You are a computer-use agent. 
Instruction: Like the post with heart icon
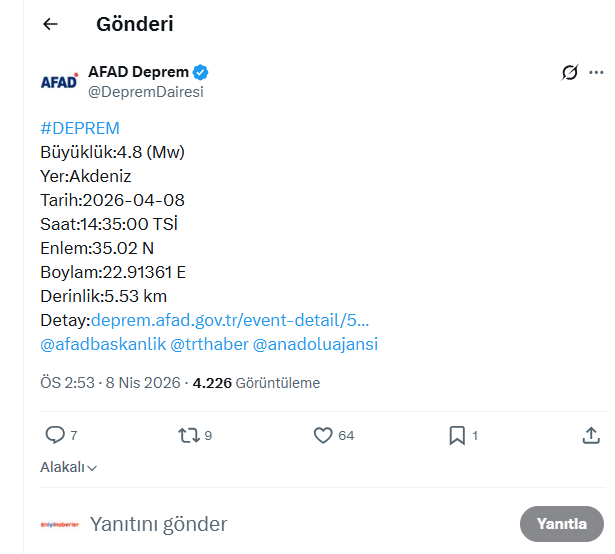323,435
